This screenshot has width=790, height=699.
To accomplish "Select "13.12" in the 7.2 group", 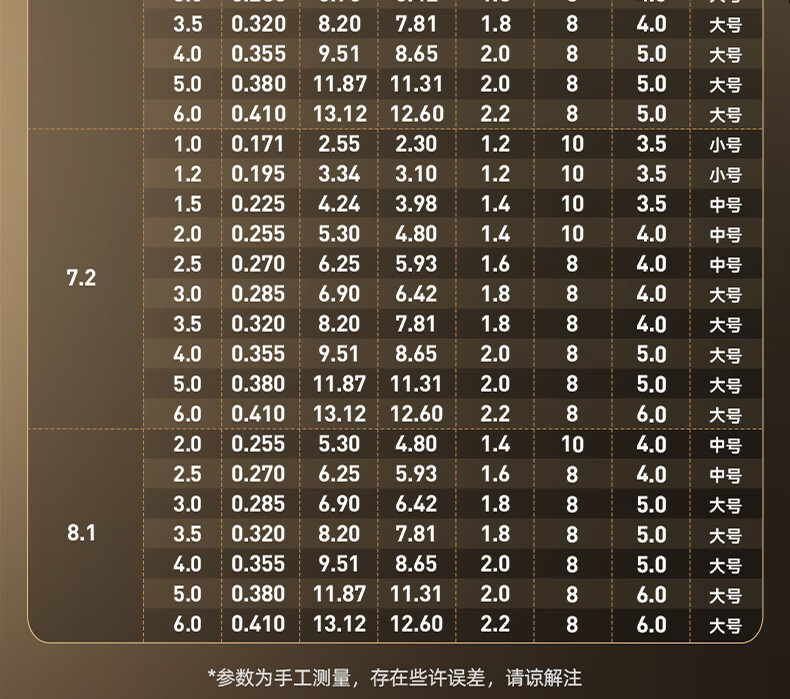I will (340, 414).
